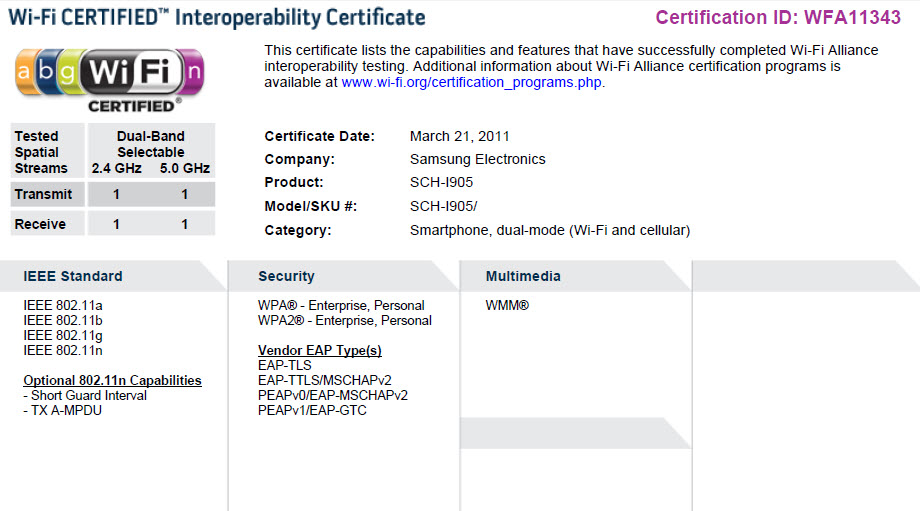Click the Tested Spatial Streams header cell
920x511 pixels.
pyautogui.click(x=41, y=152)
